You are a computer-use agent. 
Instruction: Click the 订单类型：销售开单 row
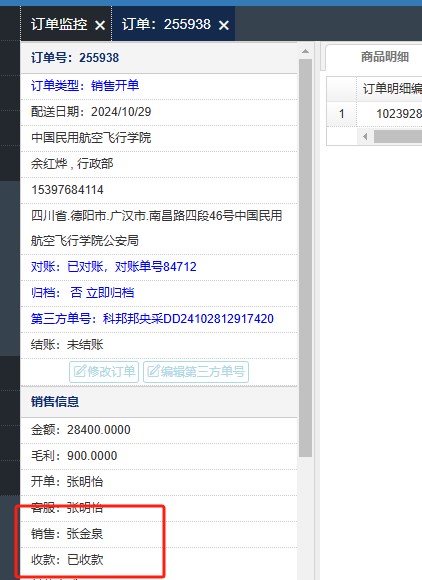point(159,86)
